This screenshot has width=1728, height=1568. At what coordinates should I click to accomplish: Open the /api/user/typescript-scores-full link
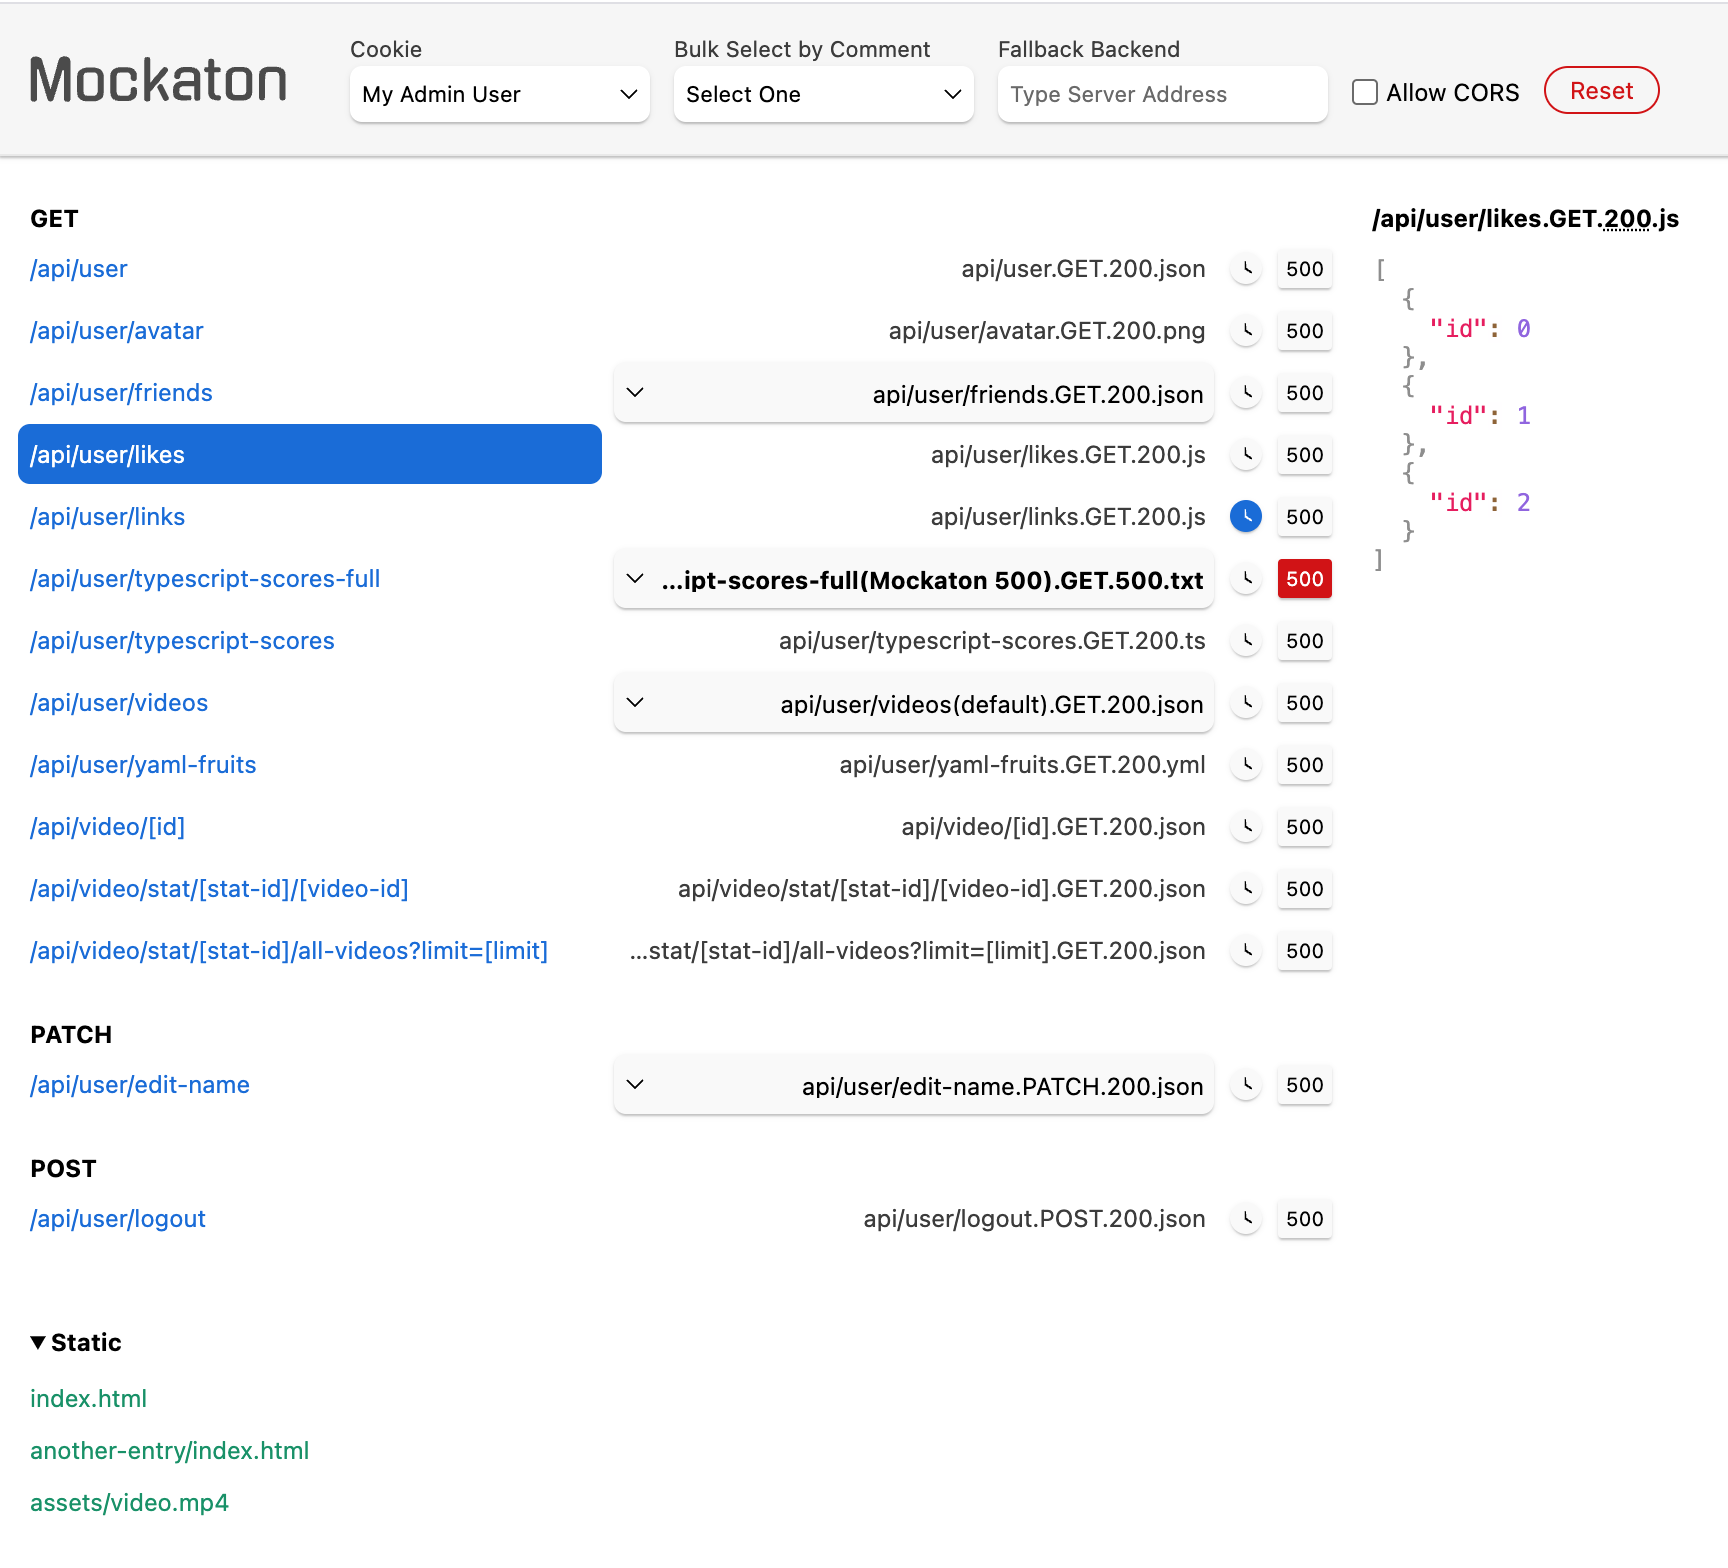205,579
